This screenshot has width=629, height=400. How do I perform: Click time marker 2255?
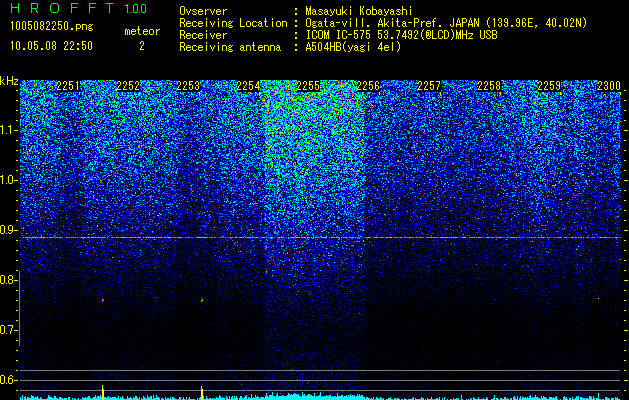click(x=308, y=86)
